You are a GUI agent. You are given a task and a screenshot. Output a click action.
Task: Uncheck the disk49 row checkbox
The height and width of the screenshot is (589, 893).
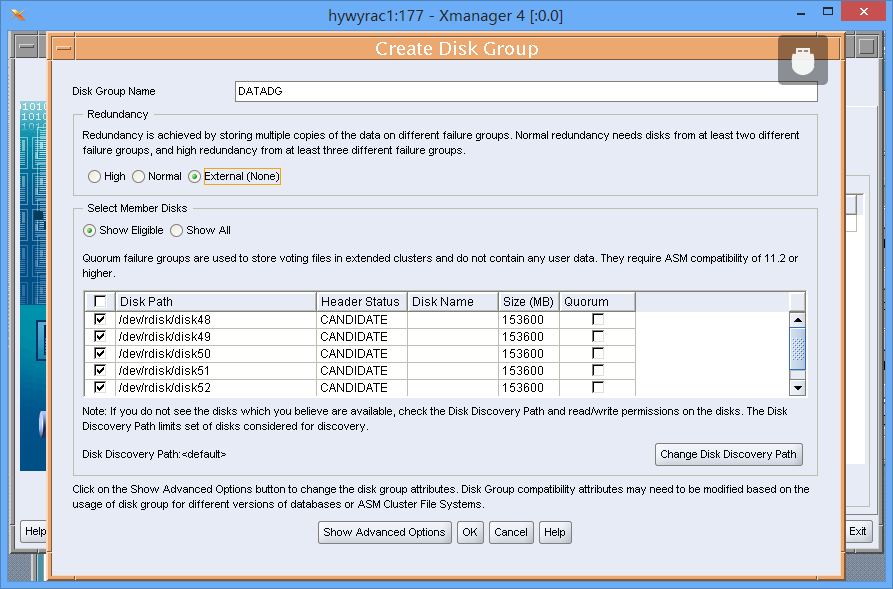[100, 337]
